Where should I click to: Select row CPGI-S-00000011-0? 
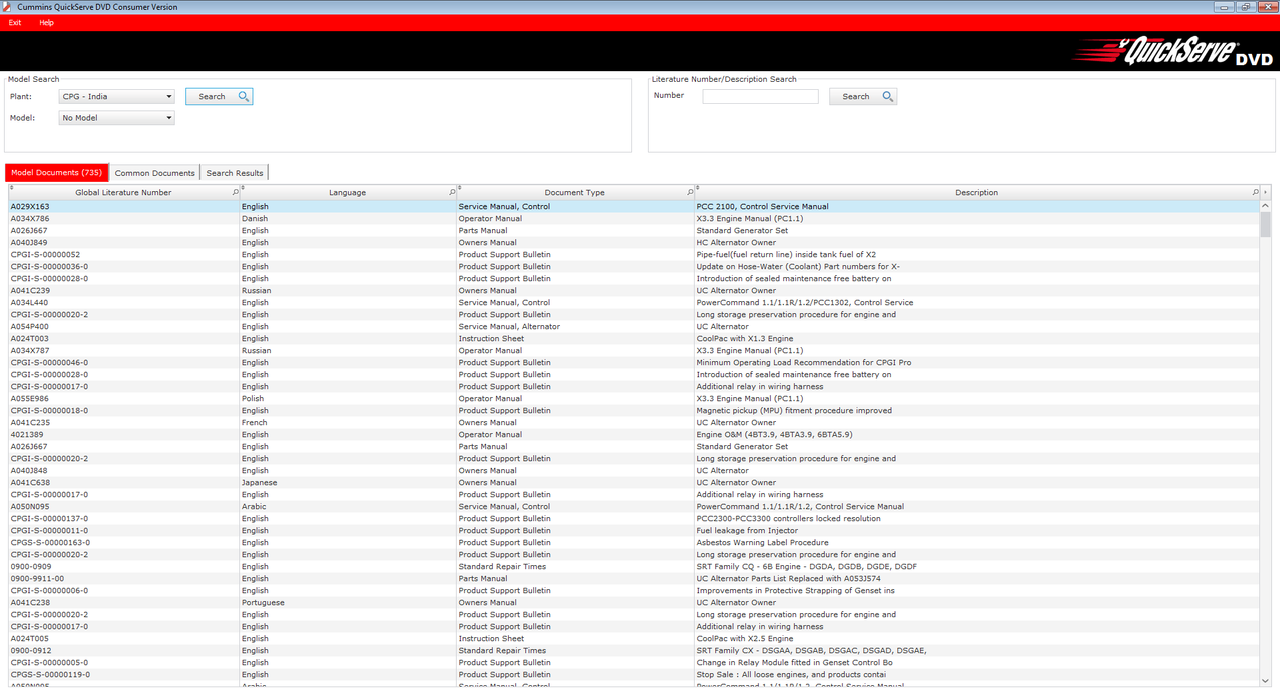[x=633, y=531]
